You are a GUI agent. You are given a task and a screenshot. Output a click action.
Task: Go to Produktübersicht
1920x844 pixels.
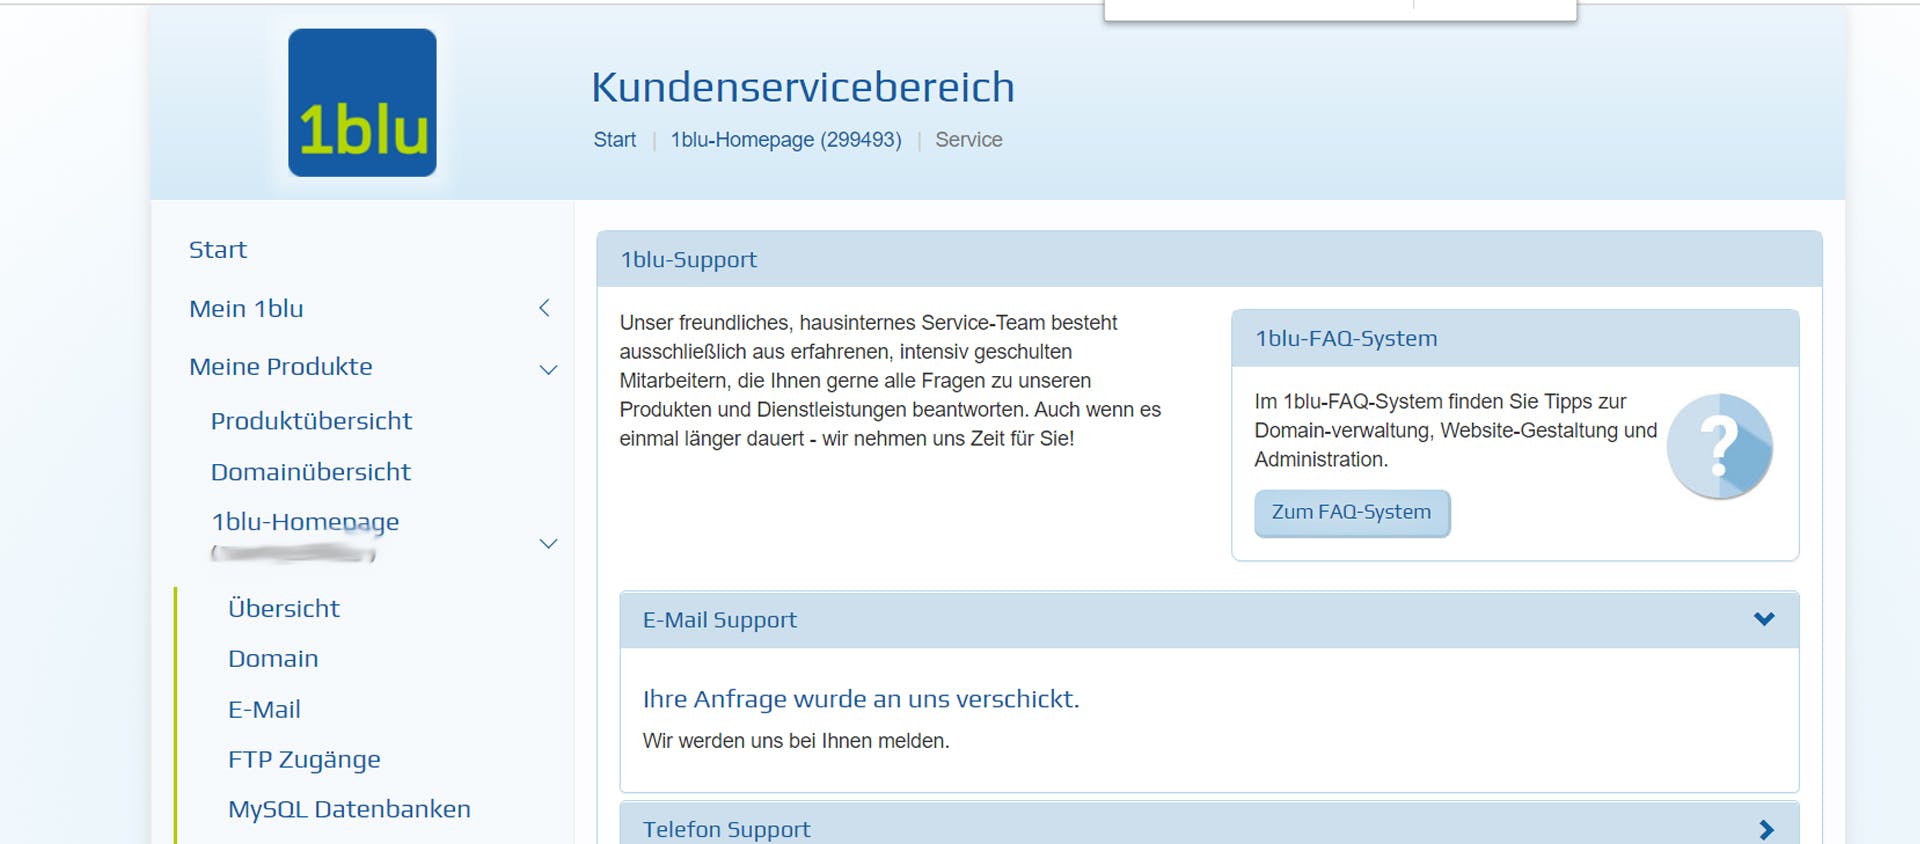coord(311,421)
